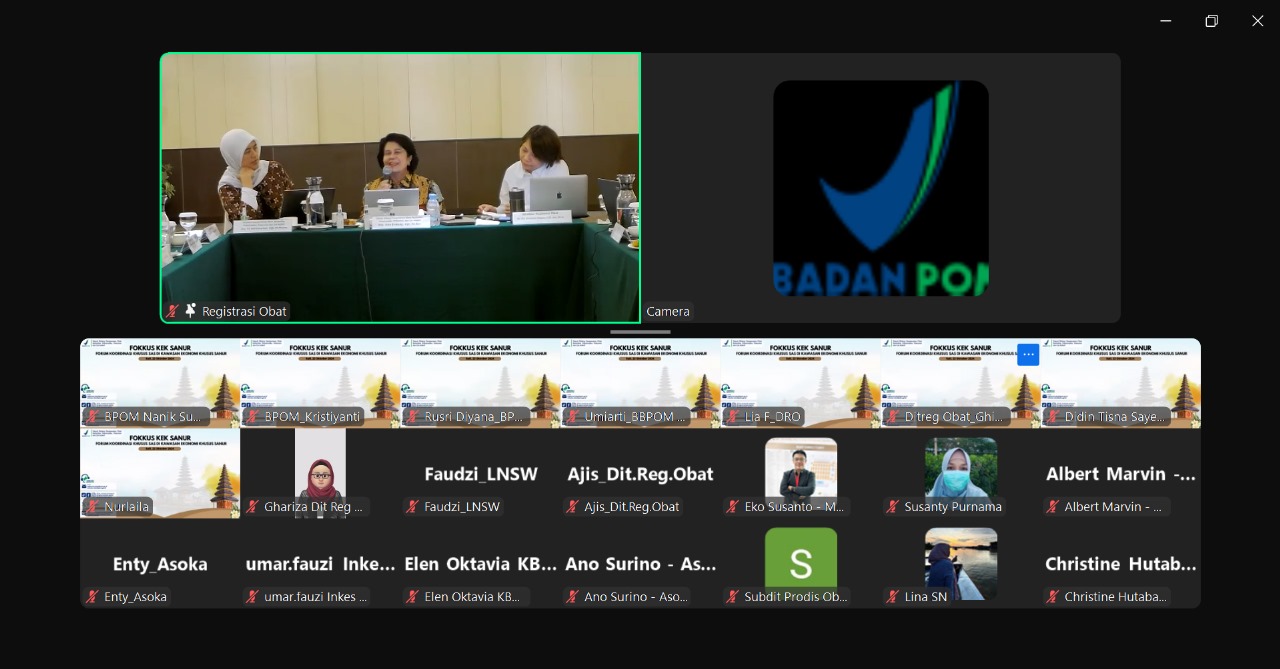Restore down the meeting window
Viewport: 1280px width, 669px height.
click(1211, 21)
